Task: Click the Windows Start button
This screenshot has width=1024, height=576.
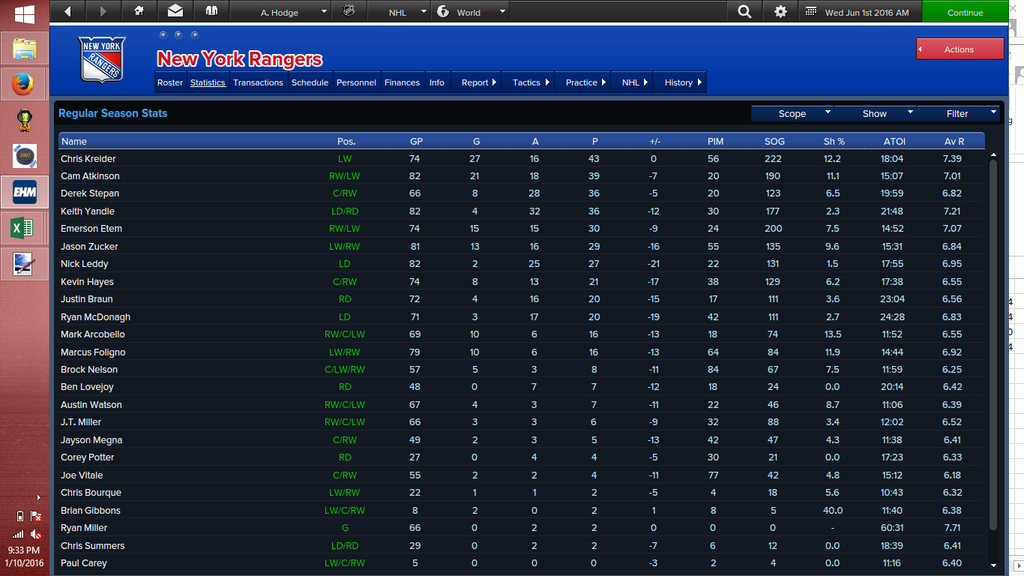Action: (x=24, y=14)
